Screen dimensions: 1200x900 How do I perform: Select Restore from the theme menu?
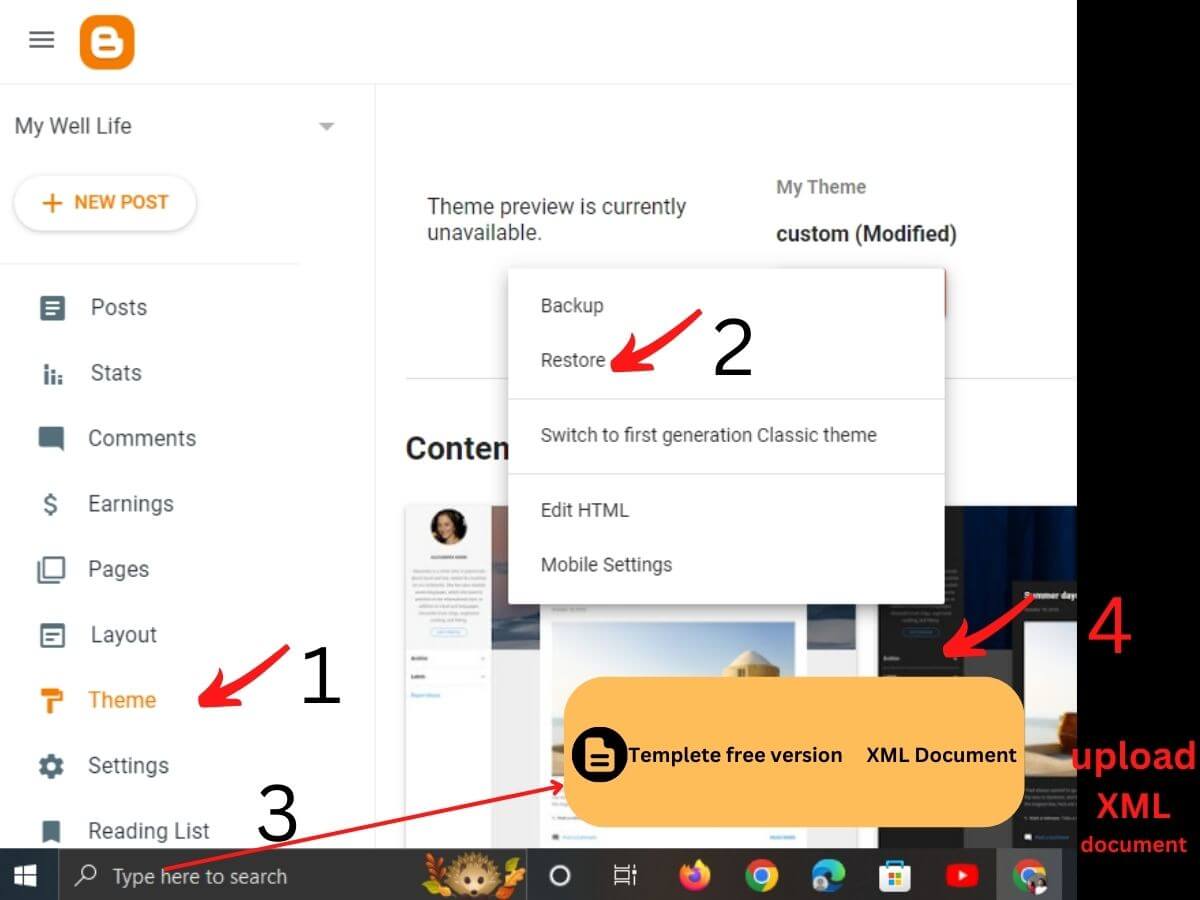point(573,360)
